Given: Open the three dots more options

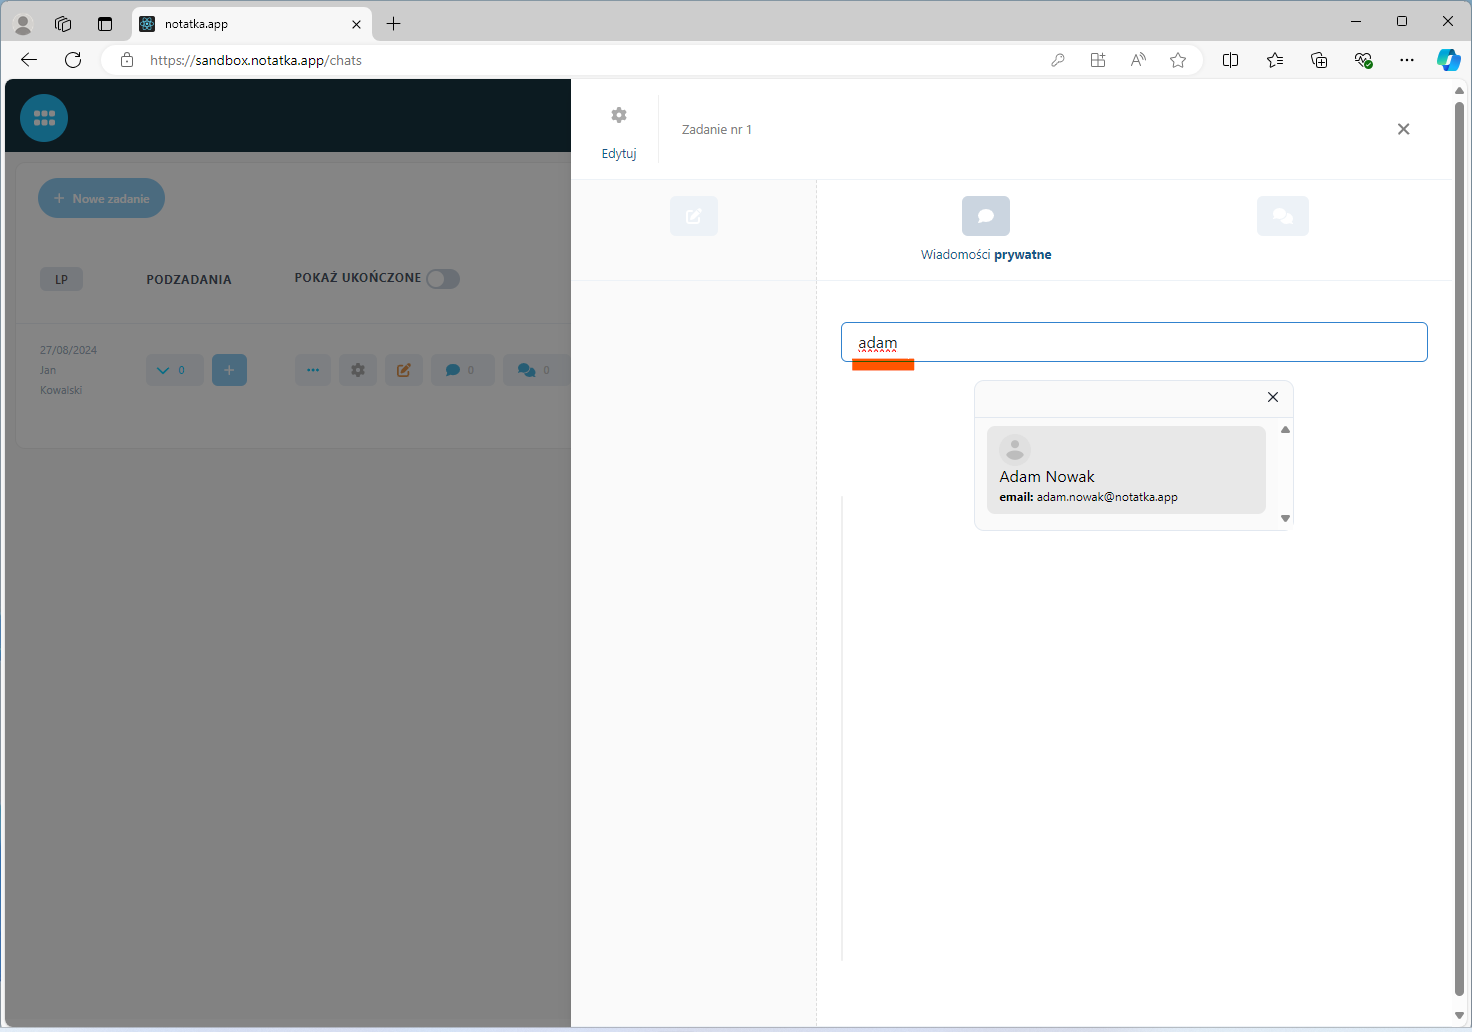Looking at the screenshot, I should tap(313, 370).
